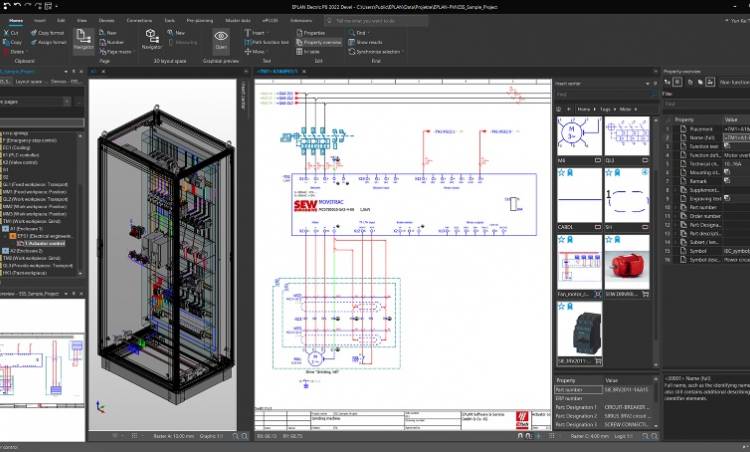The width and height of the screenshot is (750, 452).
Task: Click the Property overview ribbon icon
Action: coord(300,42)
